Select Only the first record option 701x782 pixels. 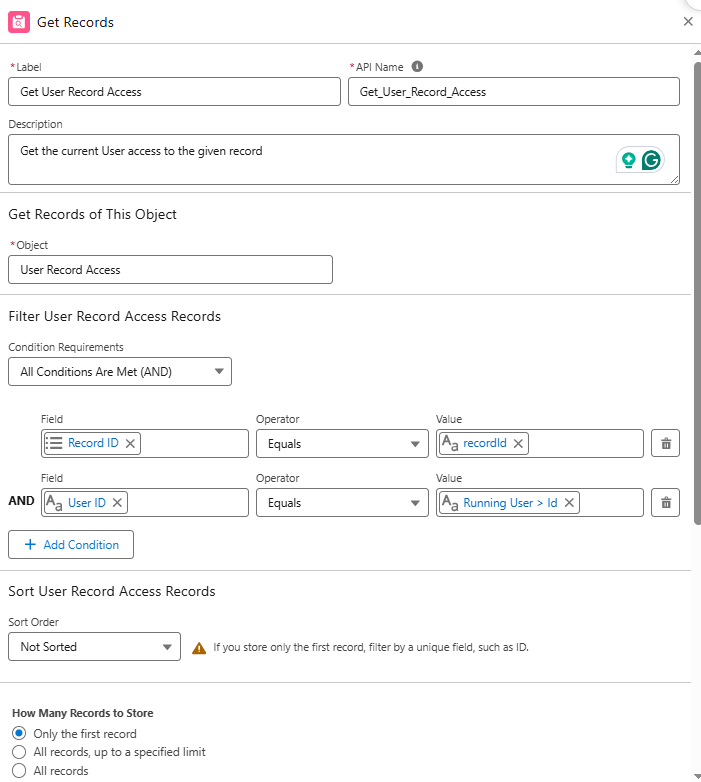(x=19, y=734)
